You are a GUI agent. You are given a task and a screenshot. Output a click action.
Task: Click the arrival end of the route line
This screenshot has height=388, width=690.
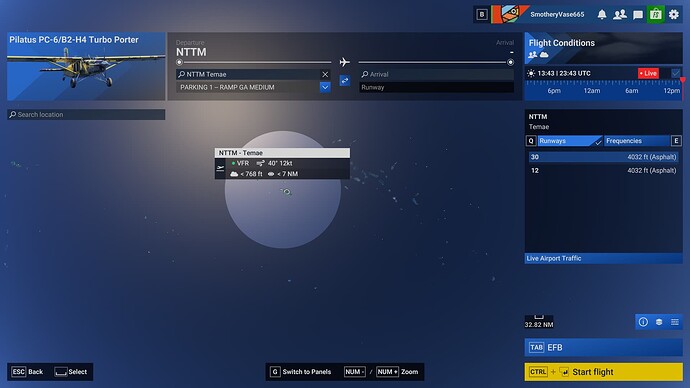point(510,62)
